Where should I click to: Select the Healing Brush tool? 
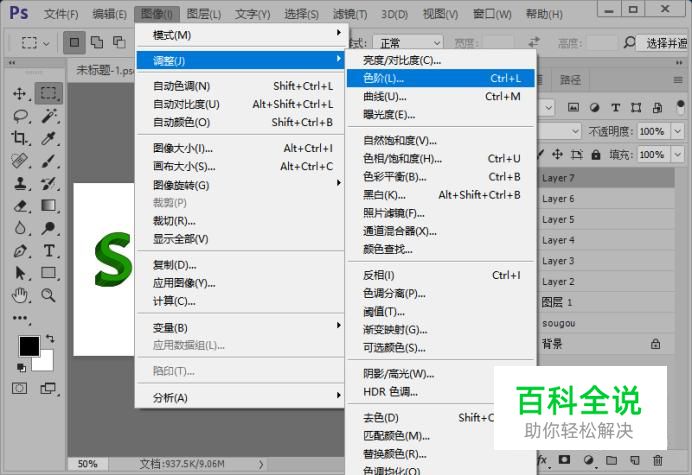pos(19,161)
